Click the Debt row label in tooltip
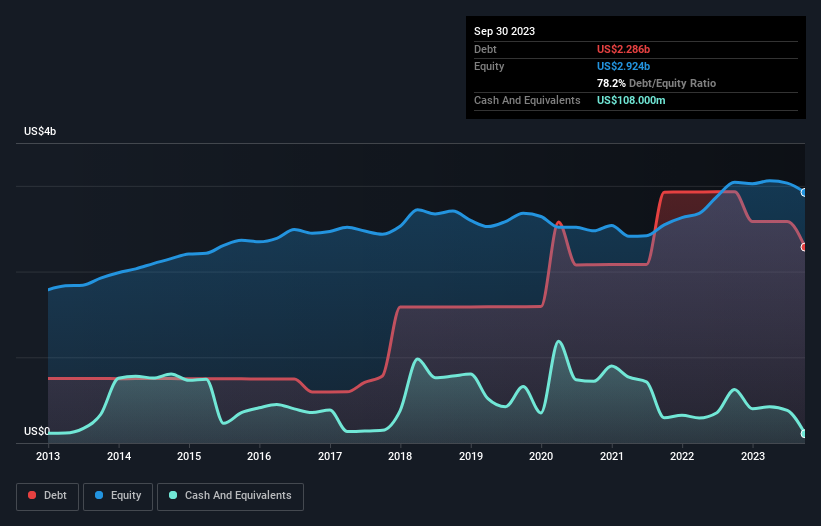821x526 pixels. (x=485, y=49)
